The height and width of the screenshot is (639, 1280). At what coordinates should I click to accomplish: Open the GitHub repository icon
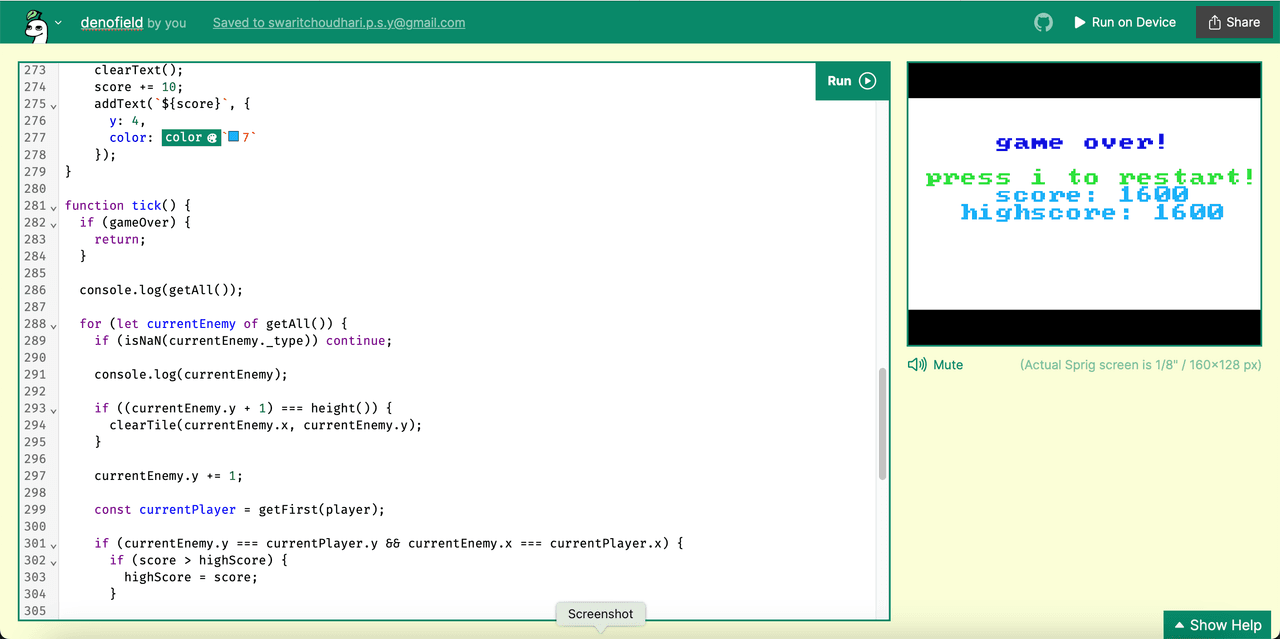1043,22
